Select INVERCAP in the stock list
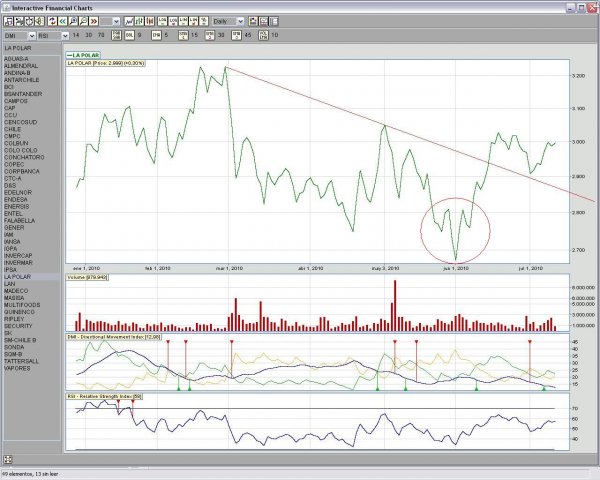 tap(18, 255)
